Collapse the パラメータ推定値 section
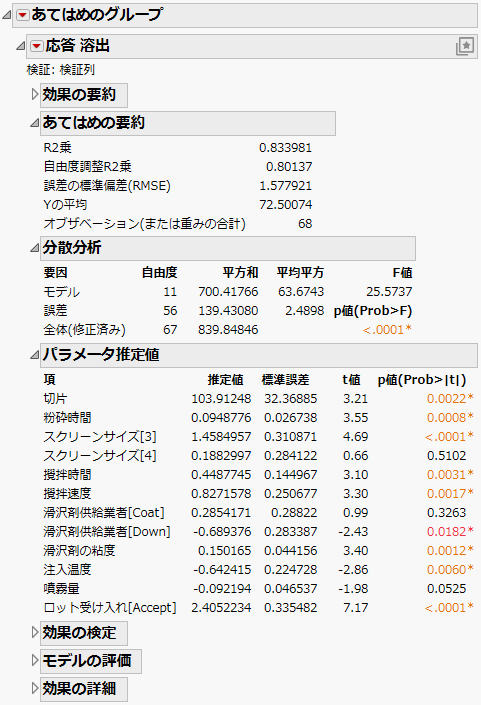Screen dimensions: 481x705 tap(35, 355)
